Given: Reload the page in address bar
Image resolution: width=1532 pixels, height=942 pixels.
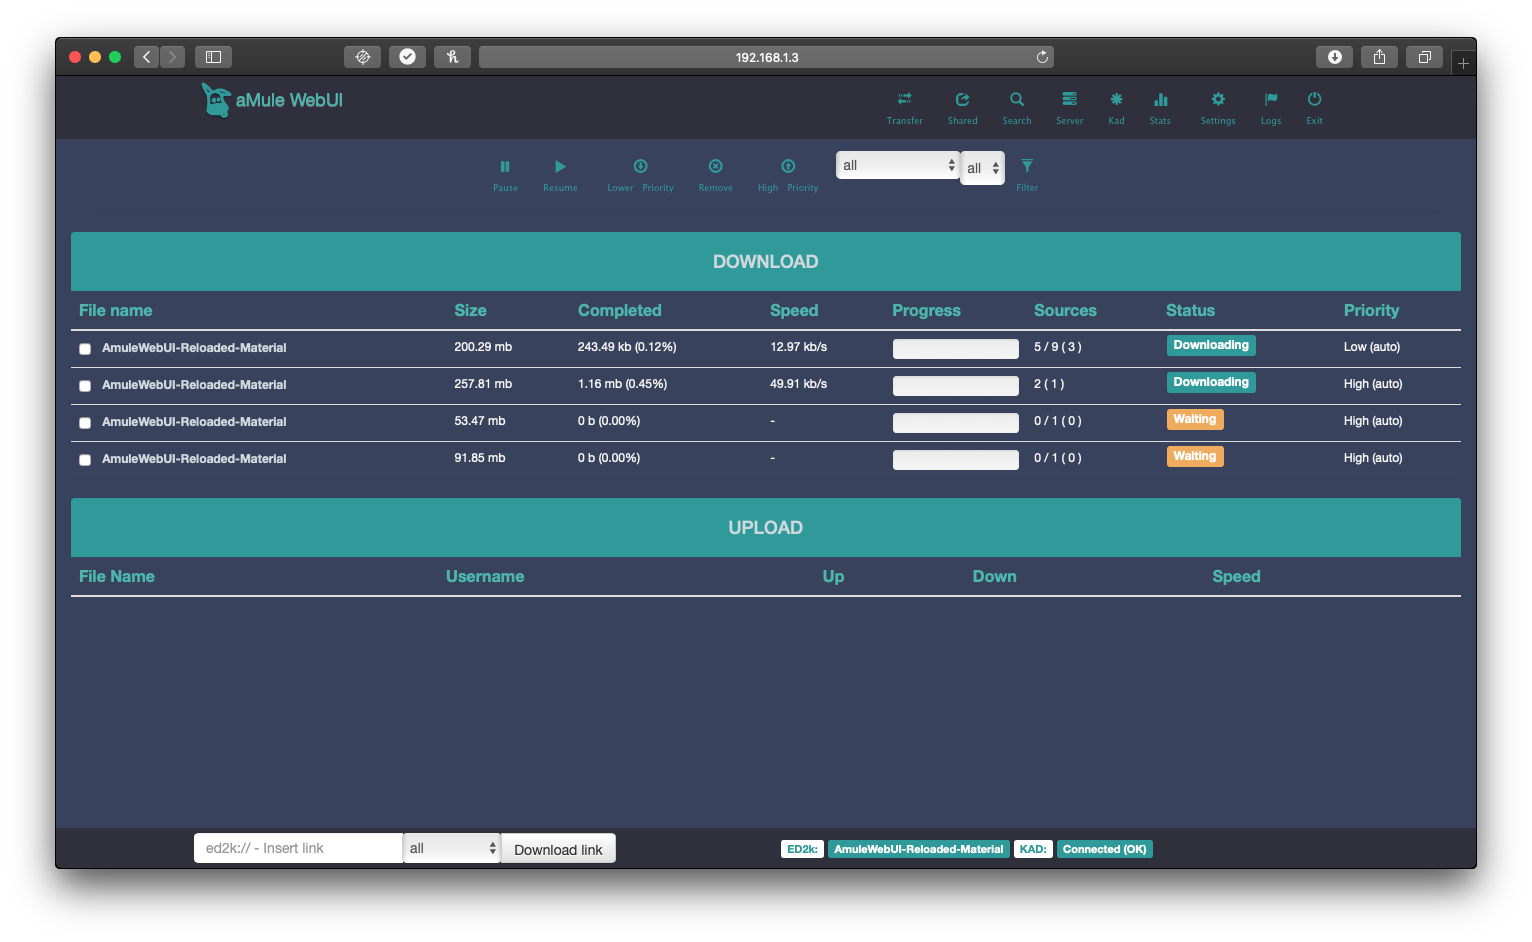Looking at the screenshot, I should (x=1042, y=57).
